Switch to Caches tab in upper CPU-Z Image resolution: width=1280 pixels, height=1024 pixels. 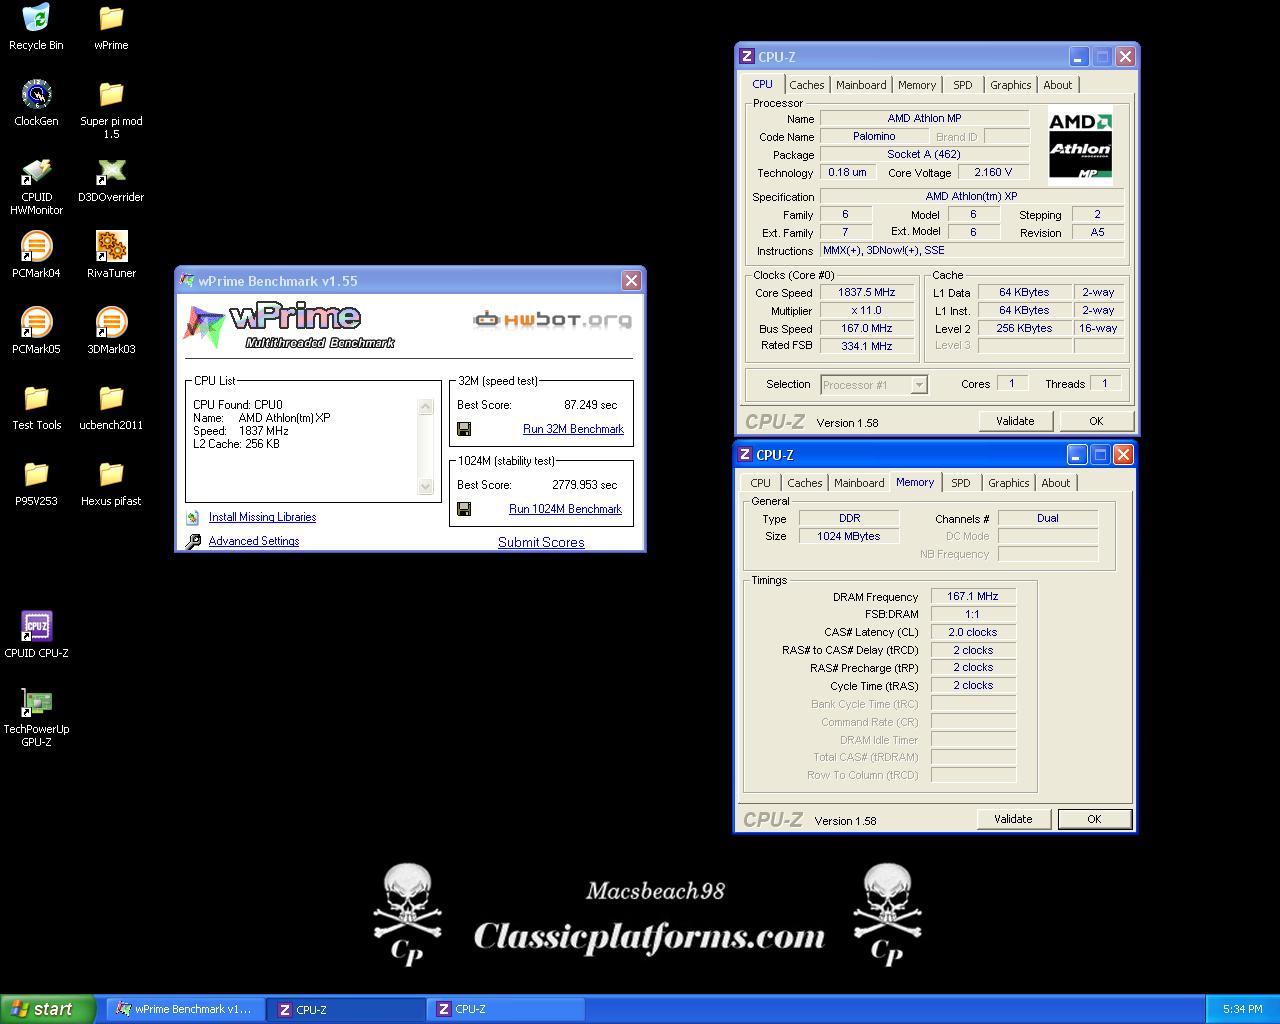point(807,85)
